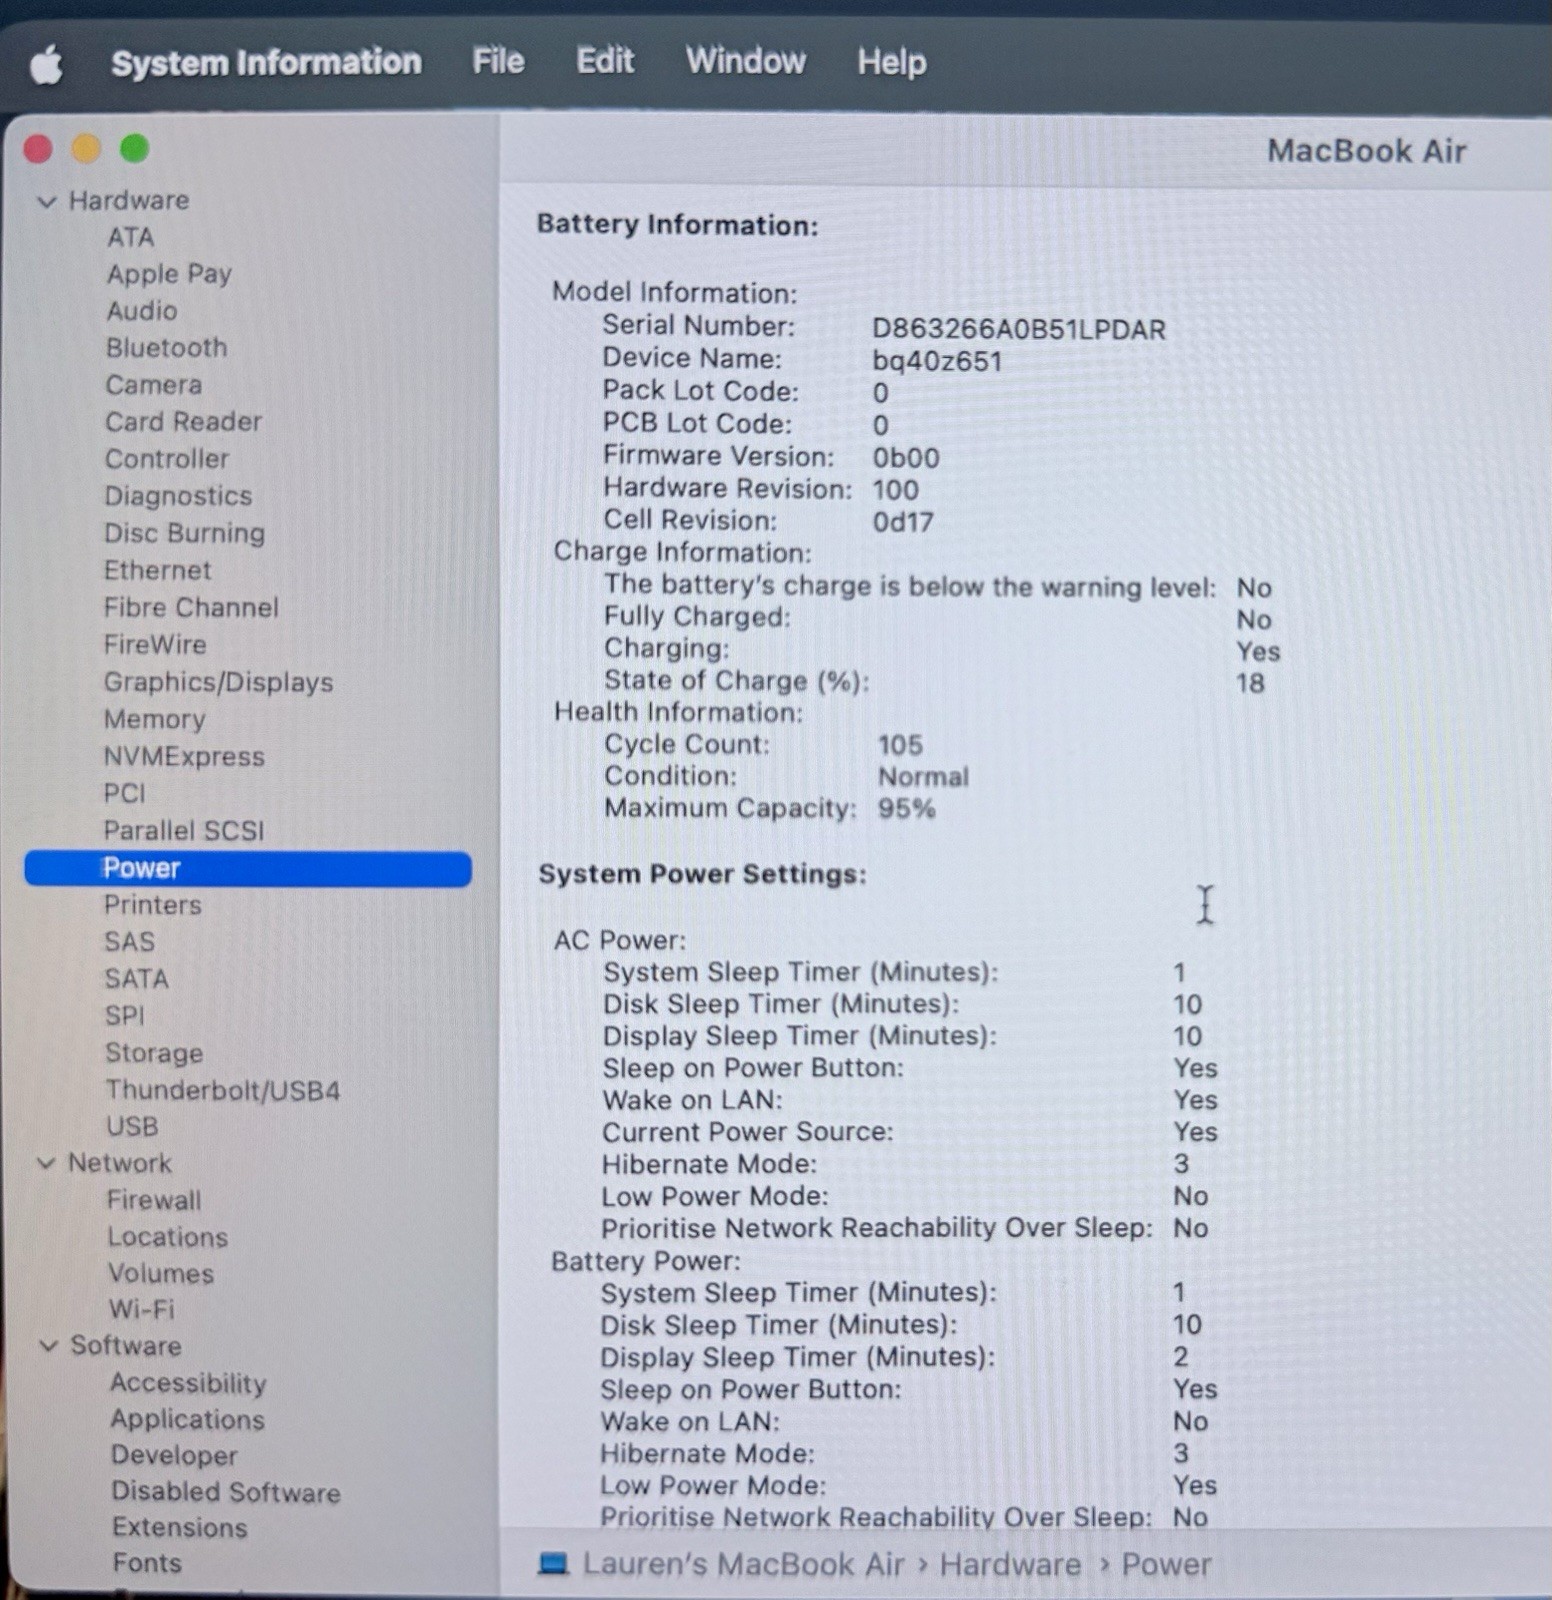Select Firewall under Network

click(154, 1200)
